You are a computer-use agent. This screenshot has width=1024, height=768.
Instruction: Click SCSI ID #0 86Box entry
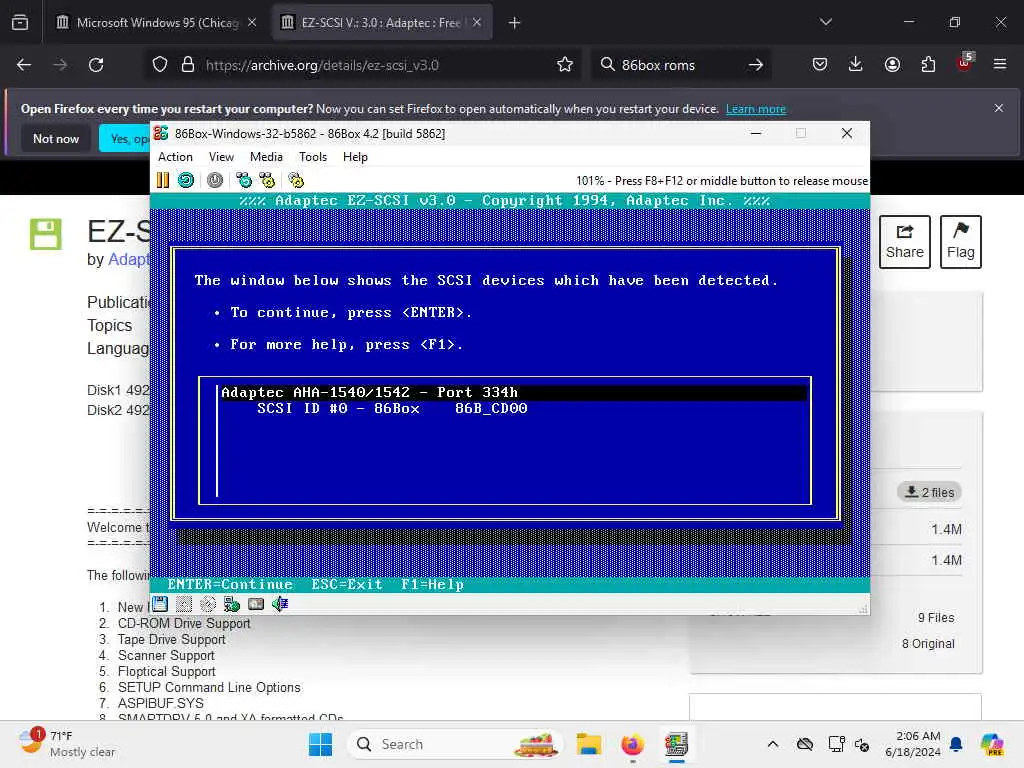click(x=392, y=408)
